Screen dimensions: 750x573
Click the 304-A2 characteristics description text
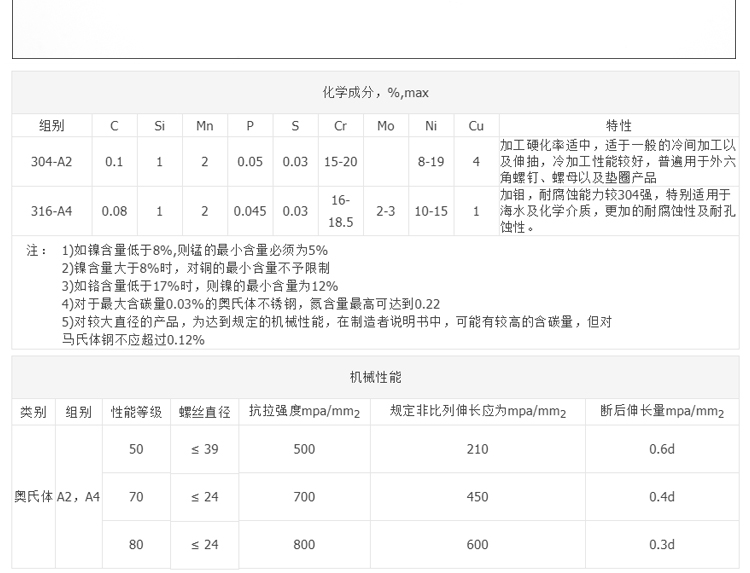(618, 161)
